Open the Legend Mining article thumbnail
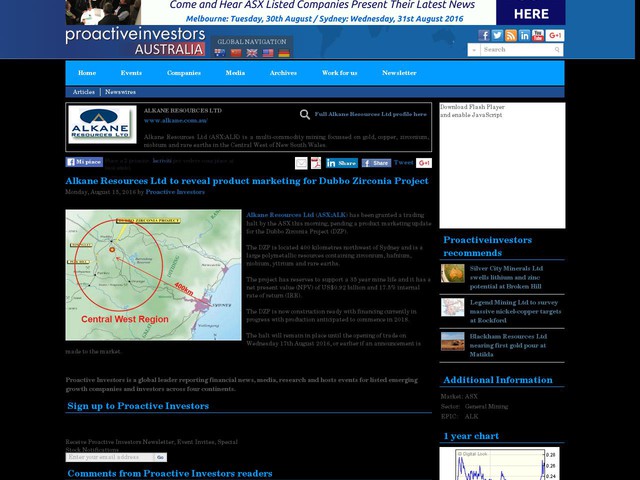The width and height of the screenshot is (640, 480). pyautogui.click(x=453, y=307)
